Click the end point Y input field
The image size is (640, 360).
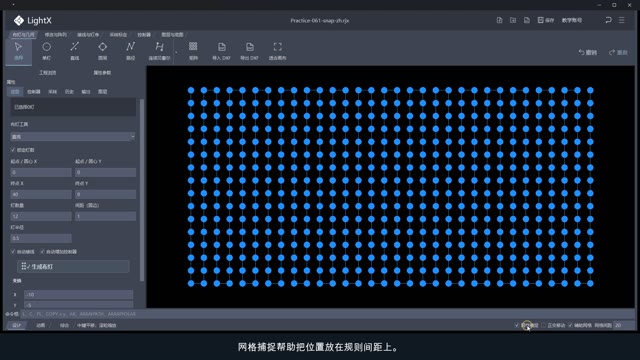point(105,194)
